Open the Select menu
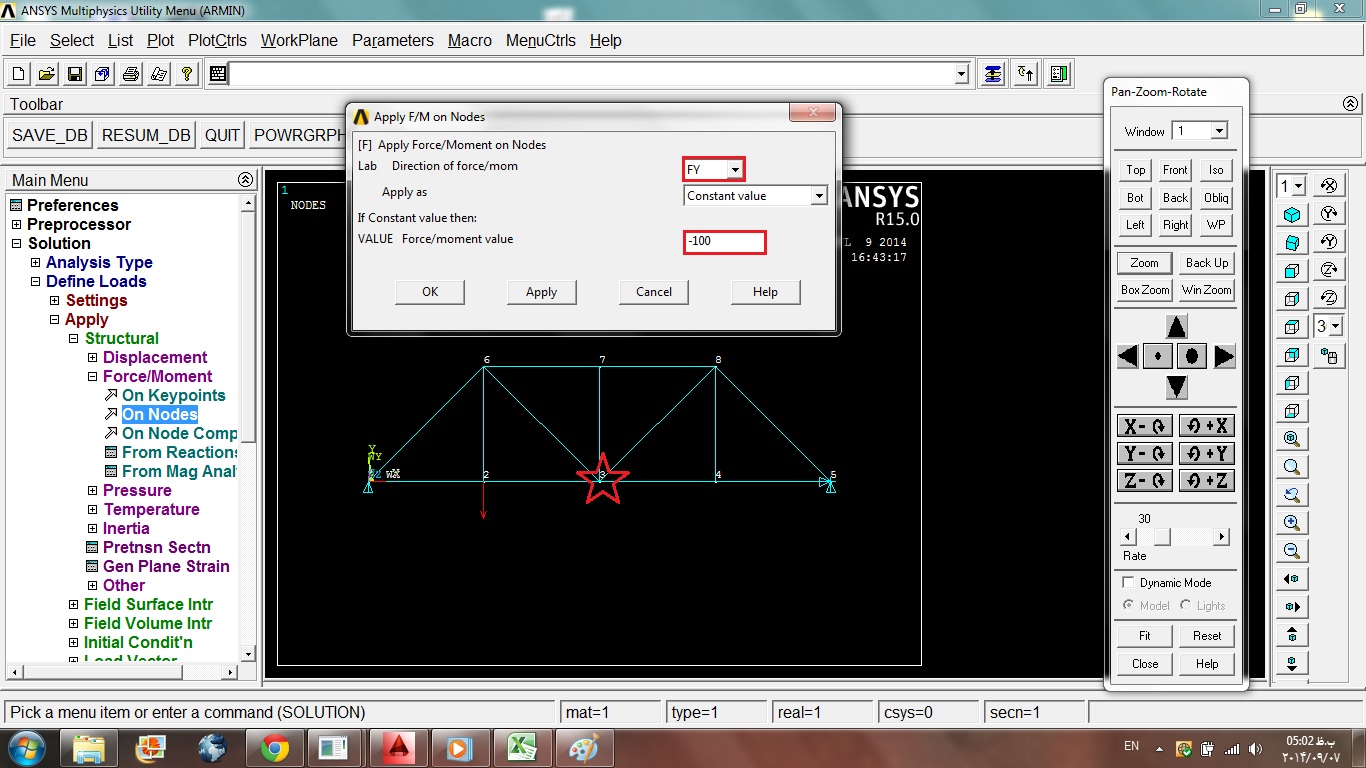The width and height of the screenshot is (1366, 768). [72, 40]
